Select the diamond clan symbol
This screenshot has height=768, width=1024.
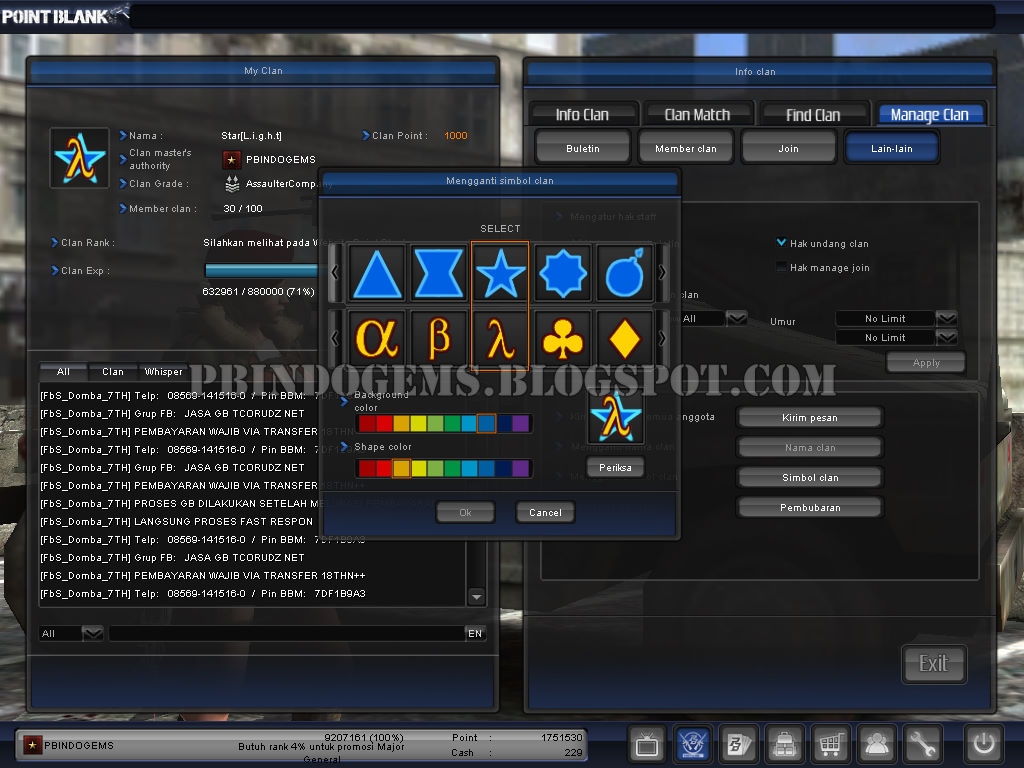pos(622,338)
